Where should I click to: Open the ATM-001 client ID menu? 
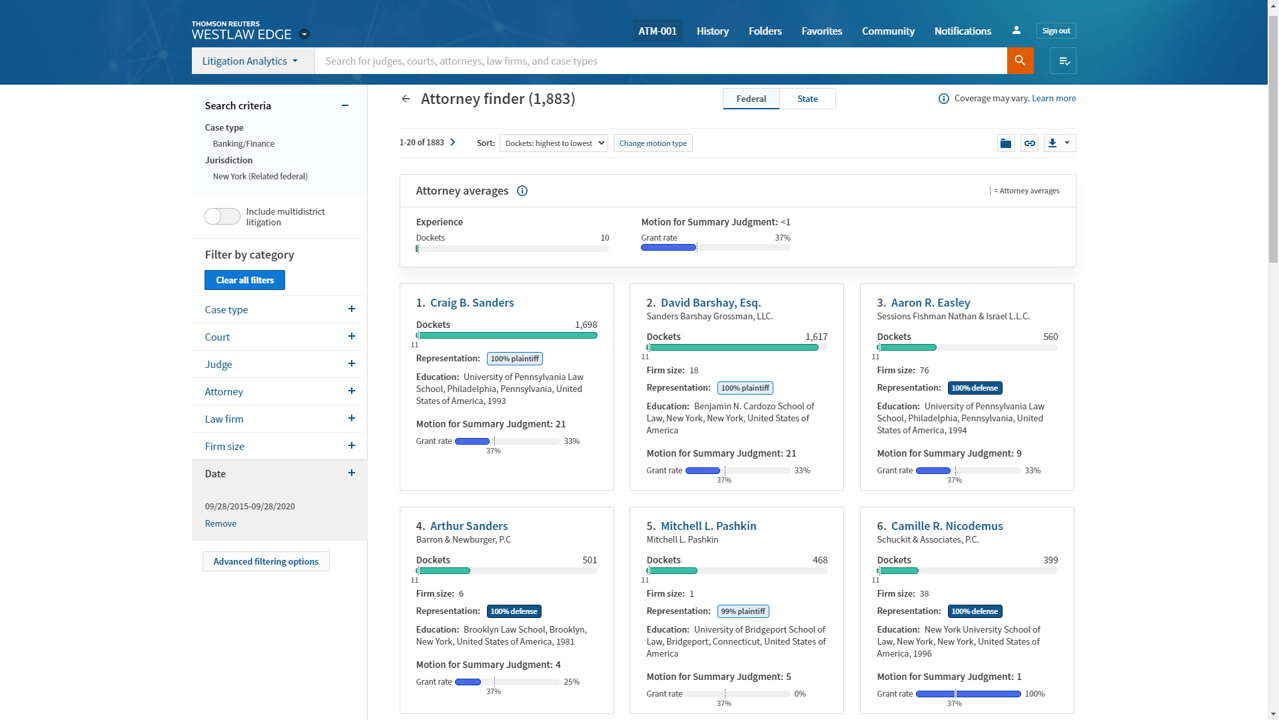[658, 31]
